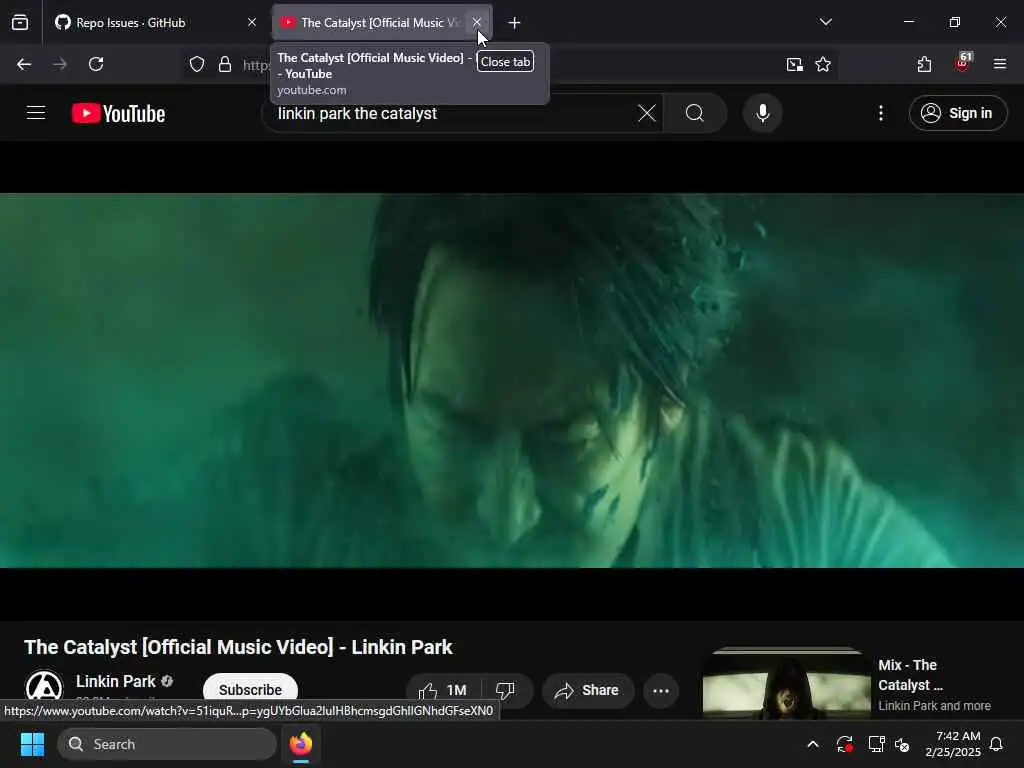This screenshot has height=768, width=1024.
Task: Open more actions ellipsis menu
Action: coord(661,690)
